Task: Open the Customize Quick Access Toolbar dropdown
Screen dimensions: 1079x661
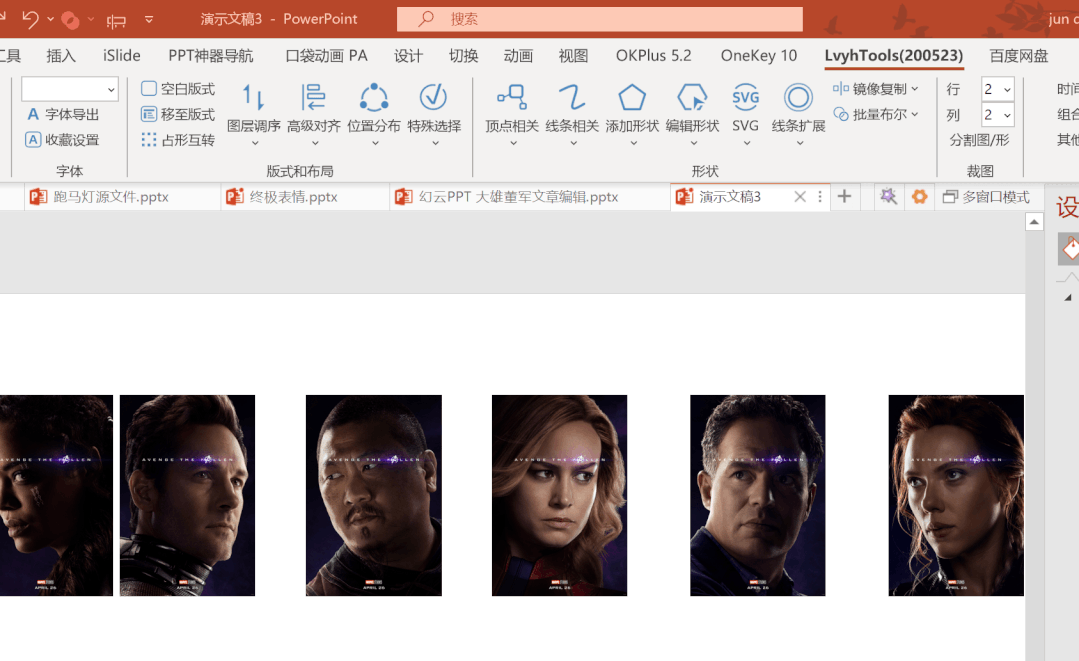Action: pos(149,19)
